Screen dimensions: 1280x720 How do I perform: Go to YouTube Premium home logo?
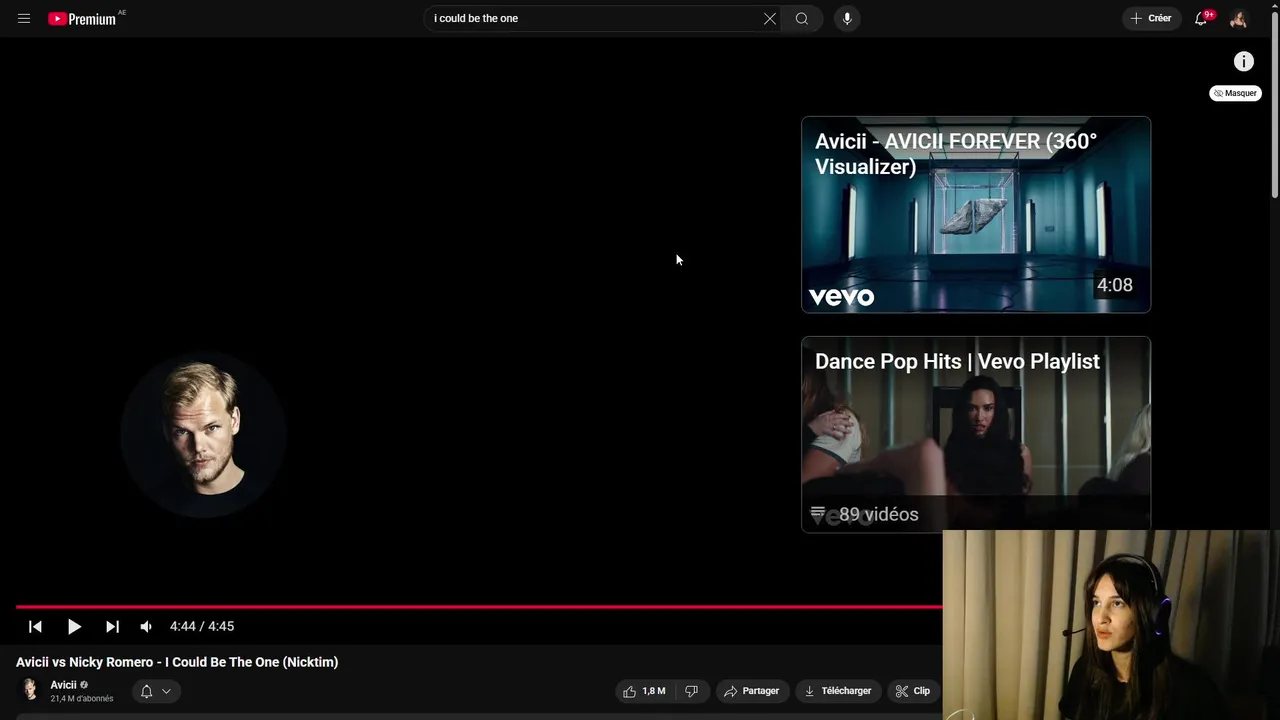point(83,19)
